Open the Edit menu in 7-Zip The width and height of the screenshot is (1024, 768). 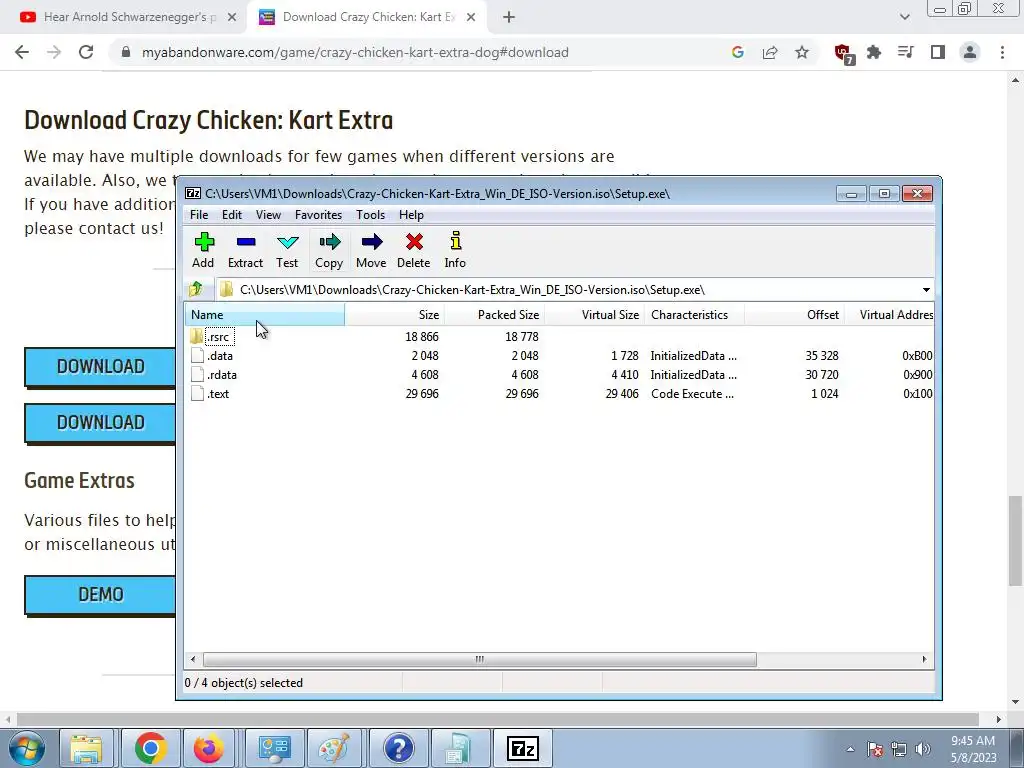pyautogui.click(x=232, y=215)
